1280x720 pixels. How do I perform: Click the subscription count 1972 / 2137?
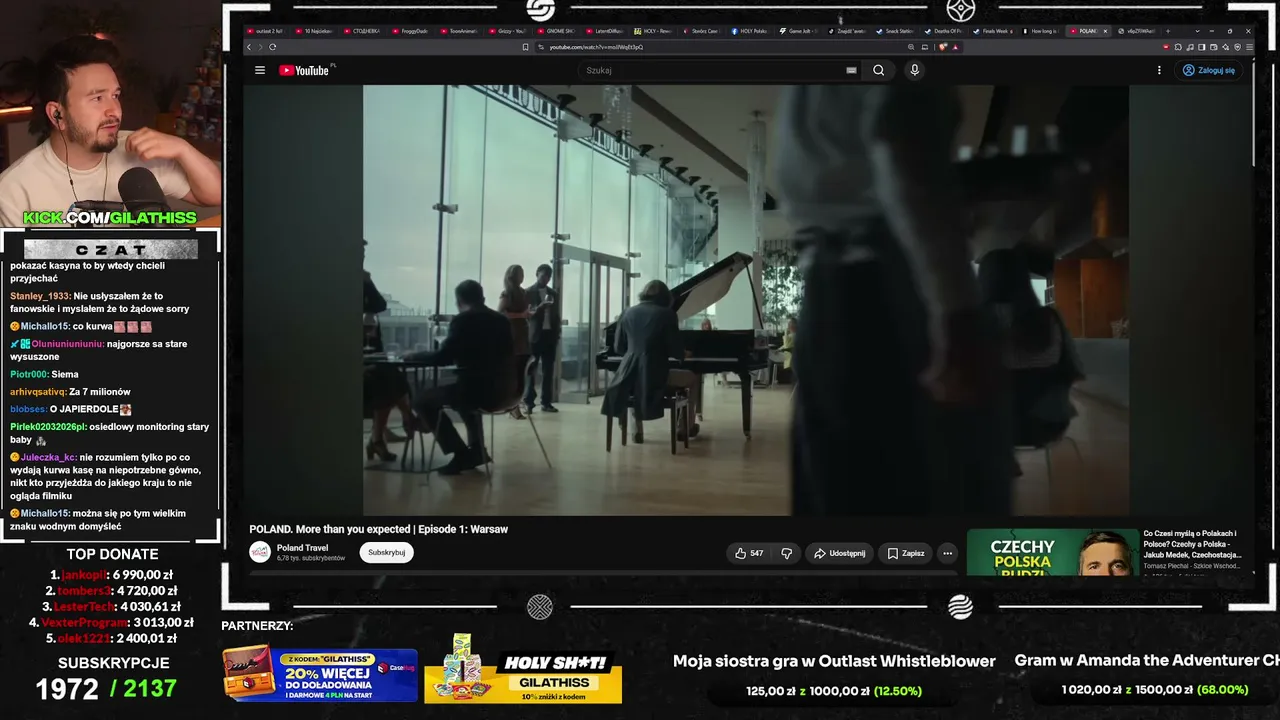click(x=106, y=688)
